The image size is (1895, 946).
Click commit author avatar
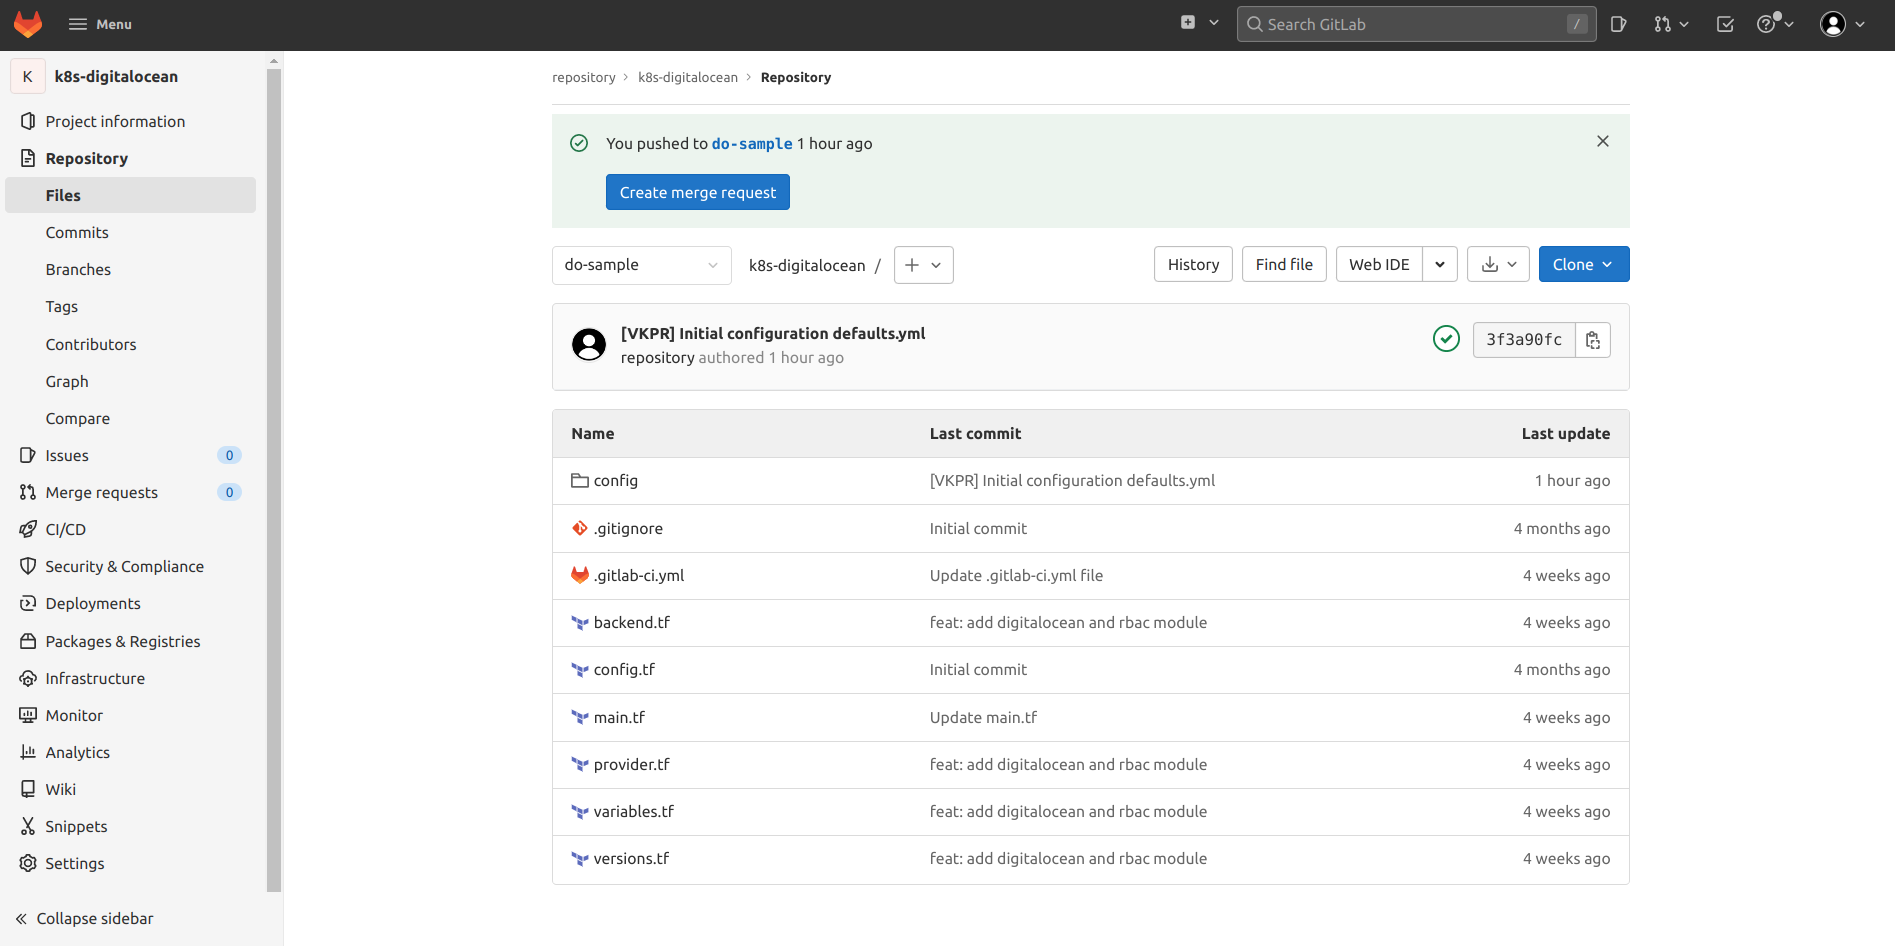[x=589, y=344]
